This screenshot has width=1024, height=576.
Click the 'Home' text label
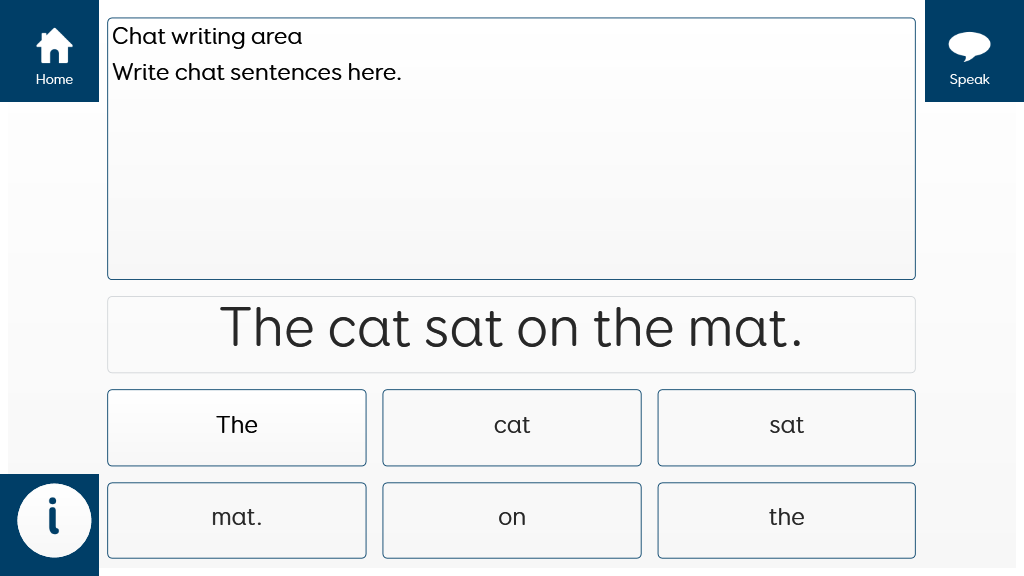click(x=54, y=80)
